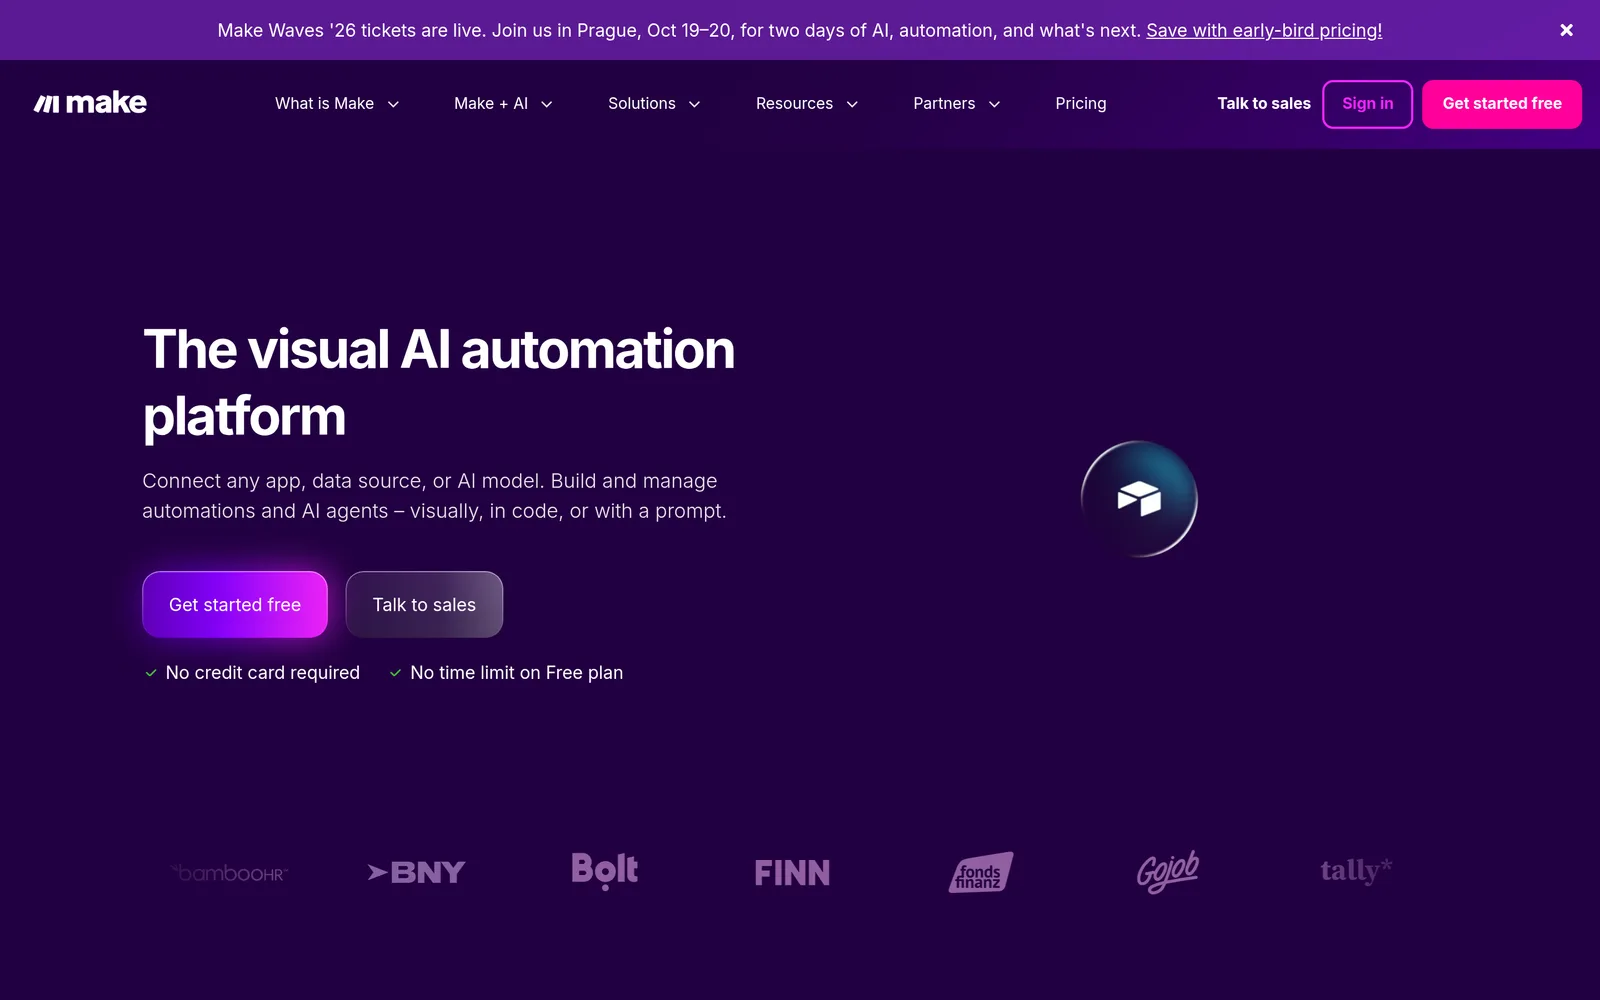Expand chevron next to What is Make
Viewport: 1600px width, 1000px height.
(393, 104)
